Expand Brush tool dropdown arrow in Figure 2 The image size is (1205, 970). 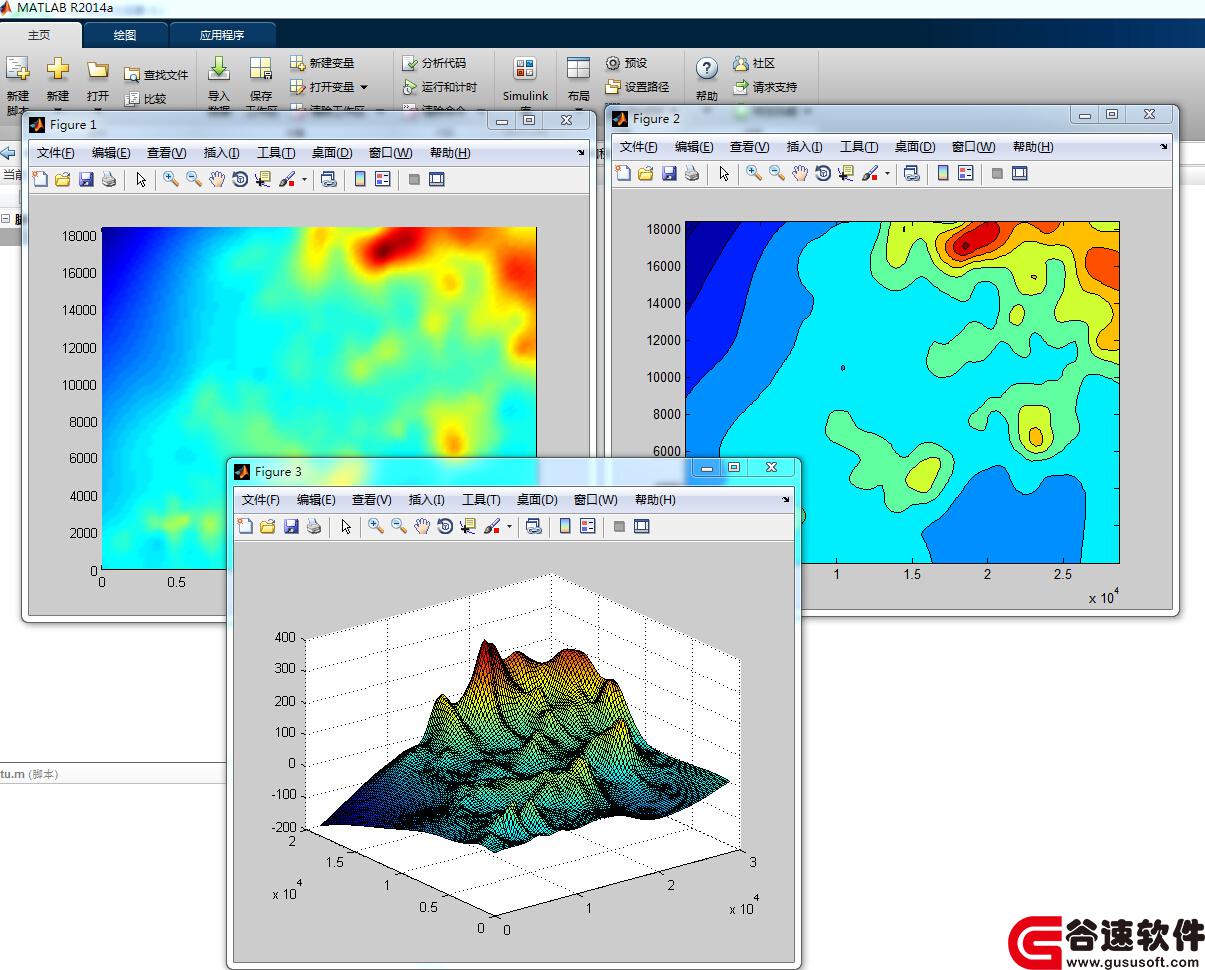coord(887,175)
